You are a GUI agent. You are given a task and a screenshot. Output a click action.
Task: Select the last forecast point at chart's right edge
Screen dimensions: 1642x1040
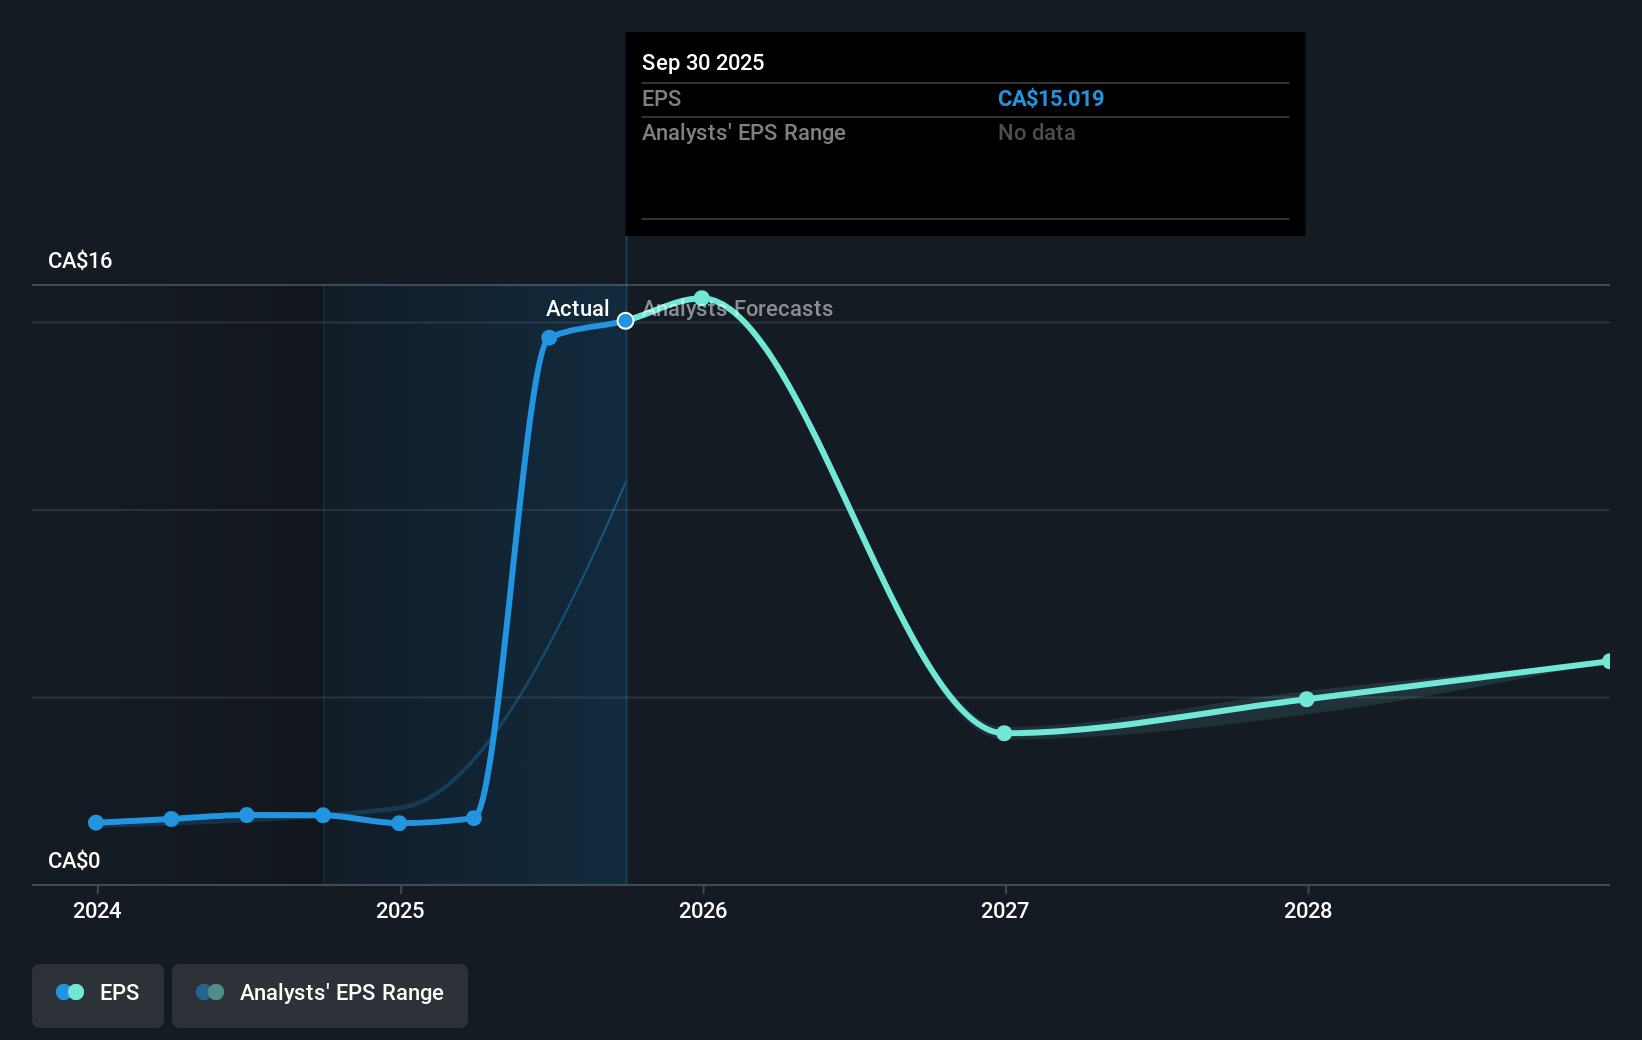[x=1608, y=661]
